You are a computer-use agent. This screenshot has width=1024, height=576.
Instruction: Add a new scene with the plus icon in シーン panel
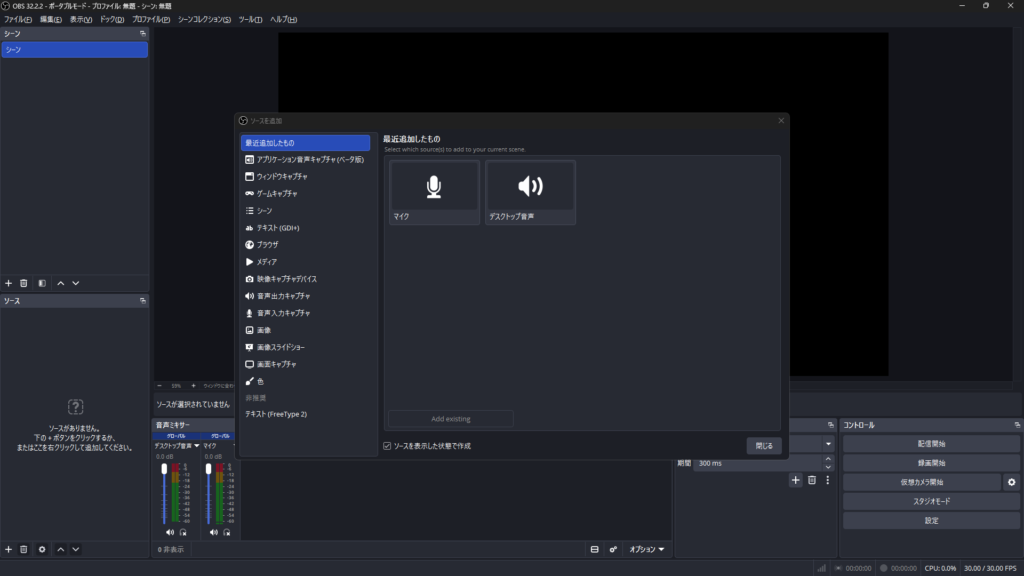pos(8,283)
